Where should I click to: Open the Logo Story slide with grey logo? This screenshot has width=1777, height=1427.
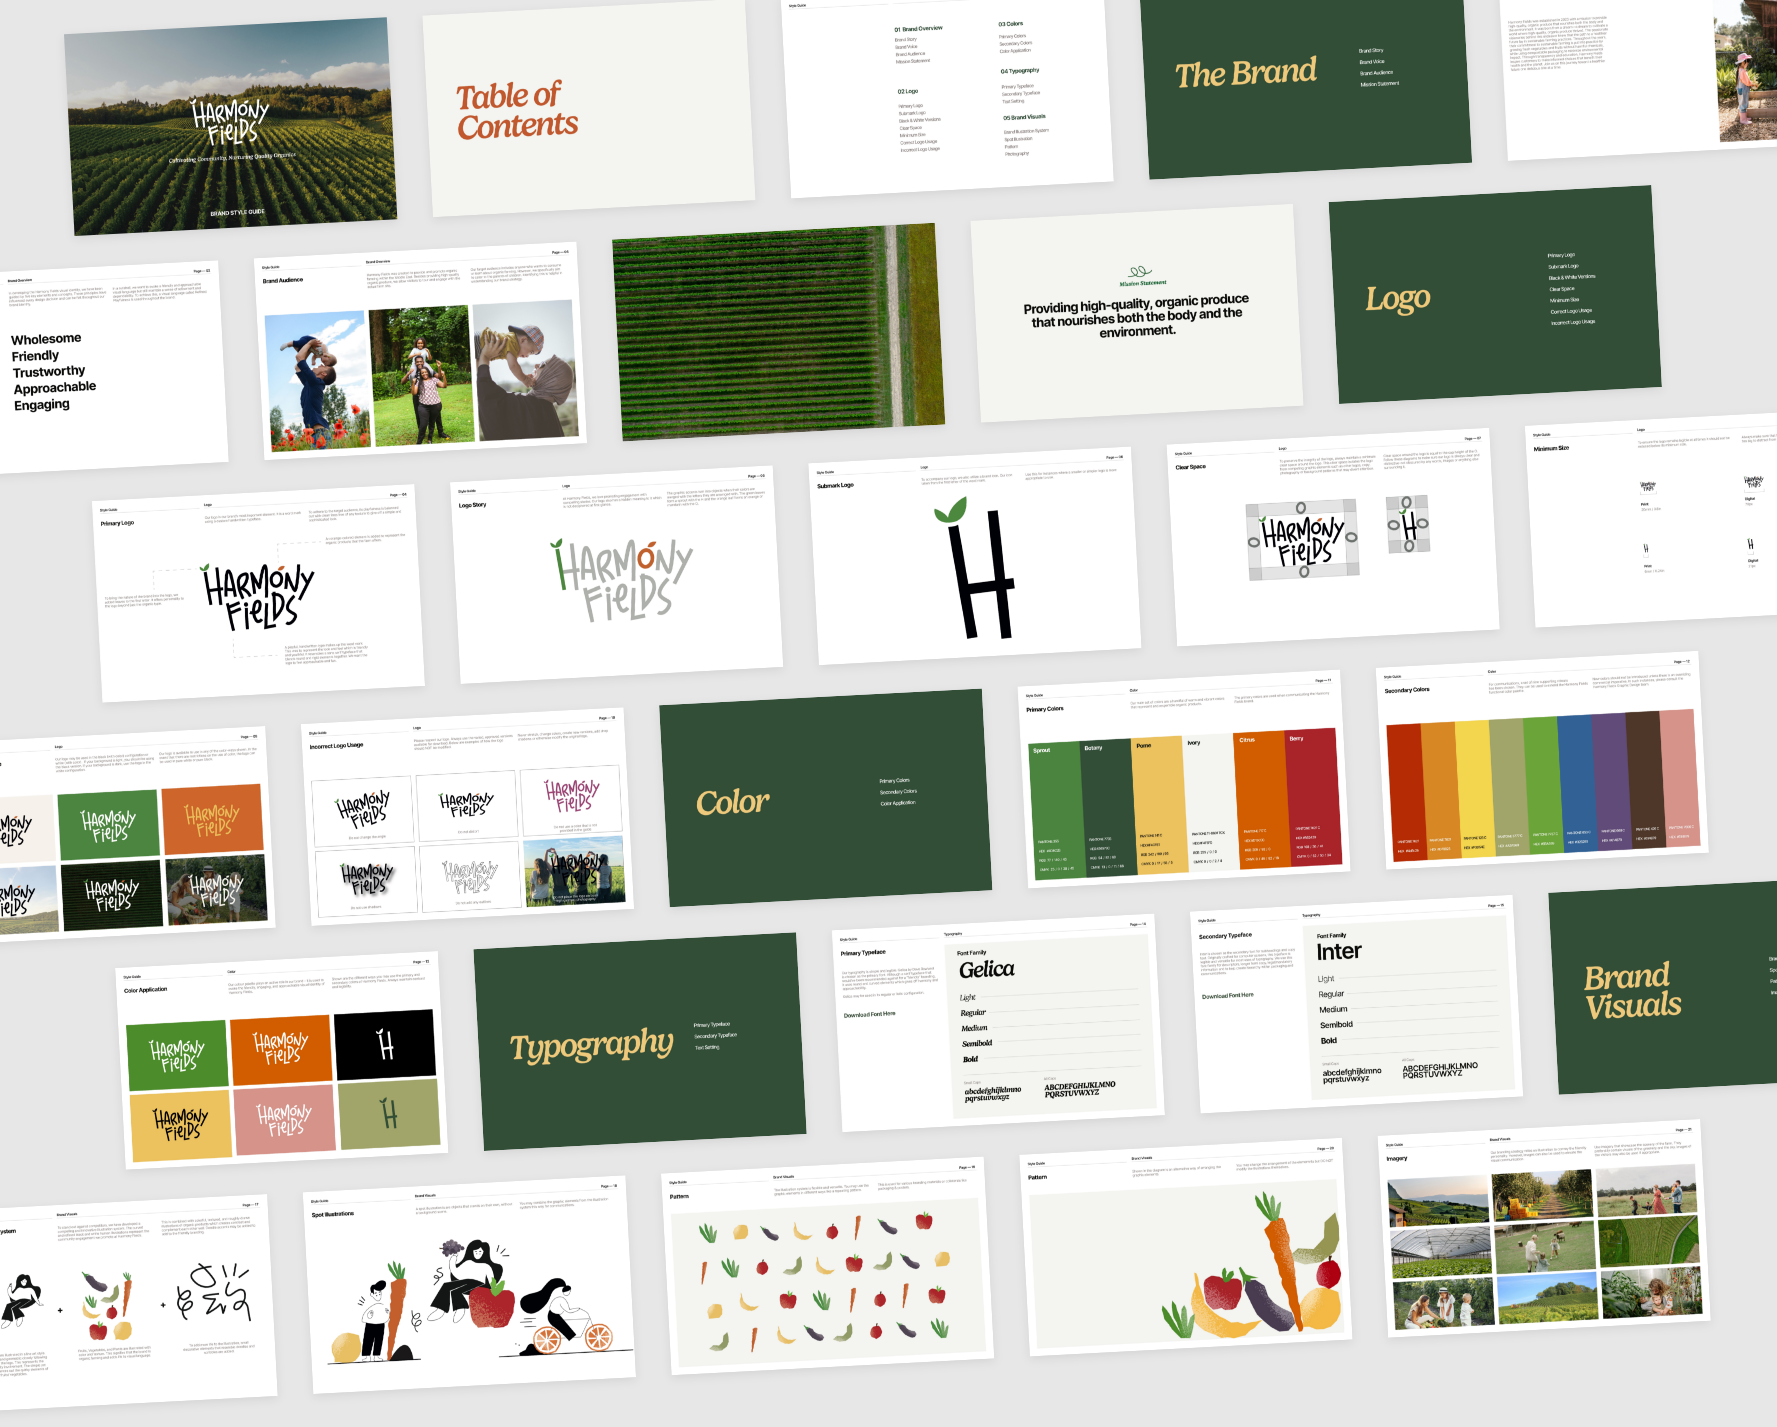616,574
